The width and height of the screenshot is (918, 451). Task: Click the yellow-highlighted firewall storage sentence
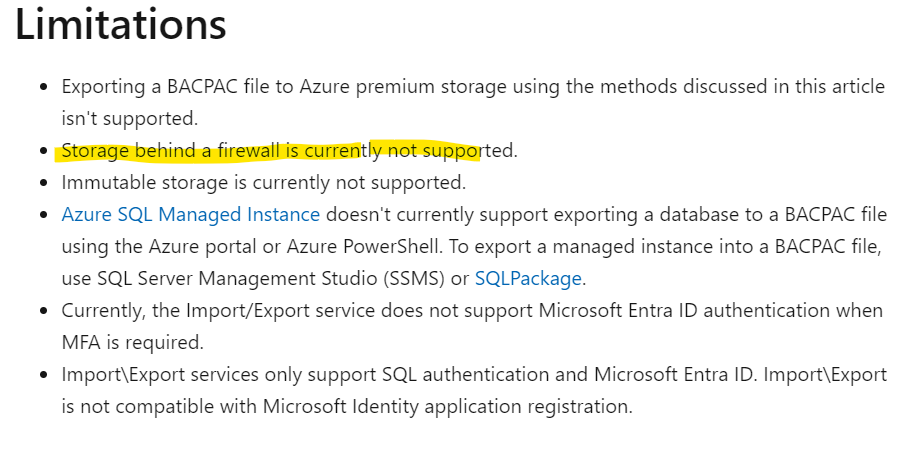[288, 151]
